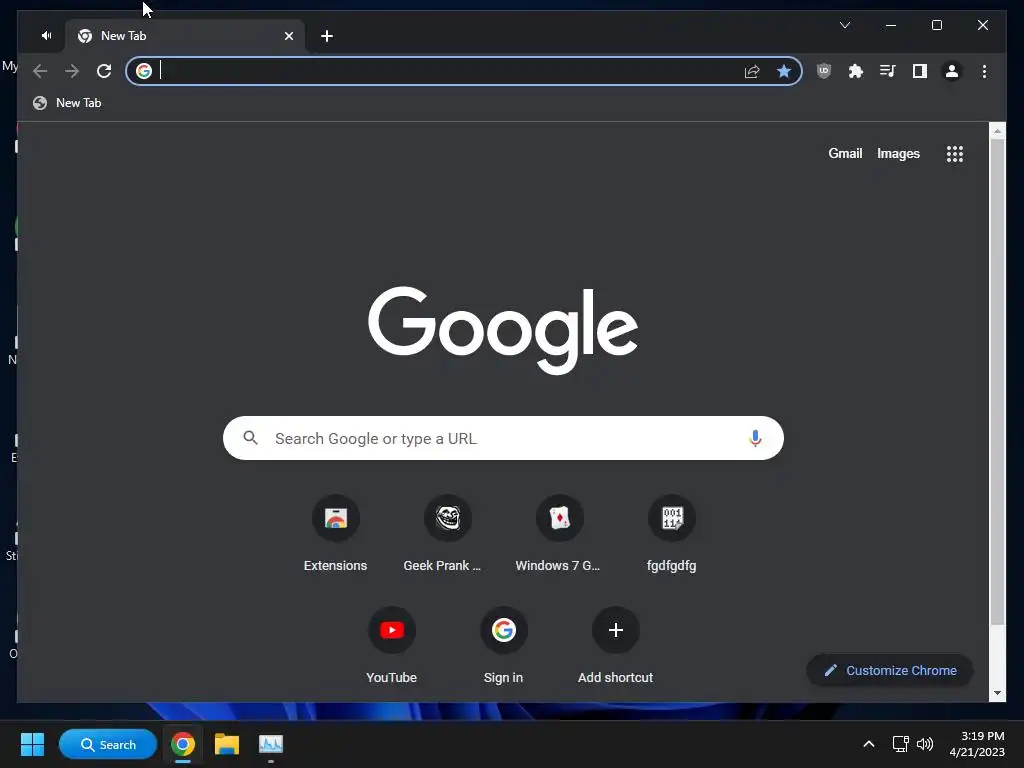
Task: Go forward with the forward arrow
Action: point(72,71)
